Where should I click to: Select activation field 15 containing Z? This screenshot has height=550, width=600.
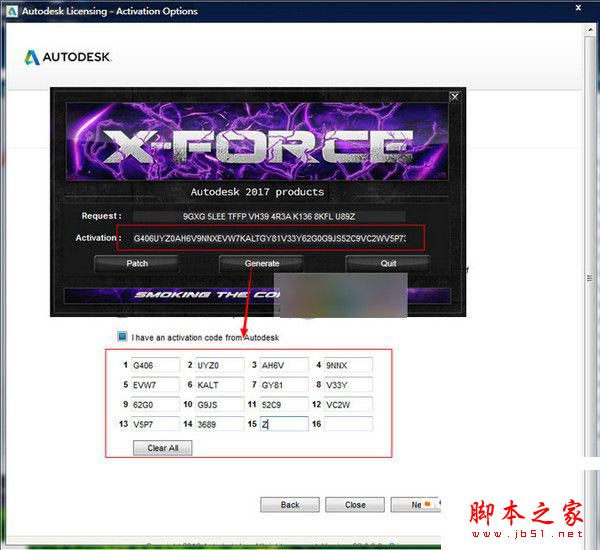(283, 424)
